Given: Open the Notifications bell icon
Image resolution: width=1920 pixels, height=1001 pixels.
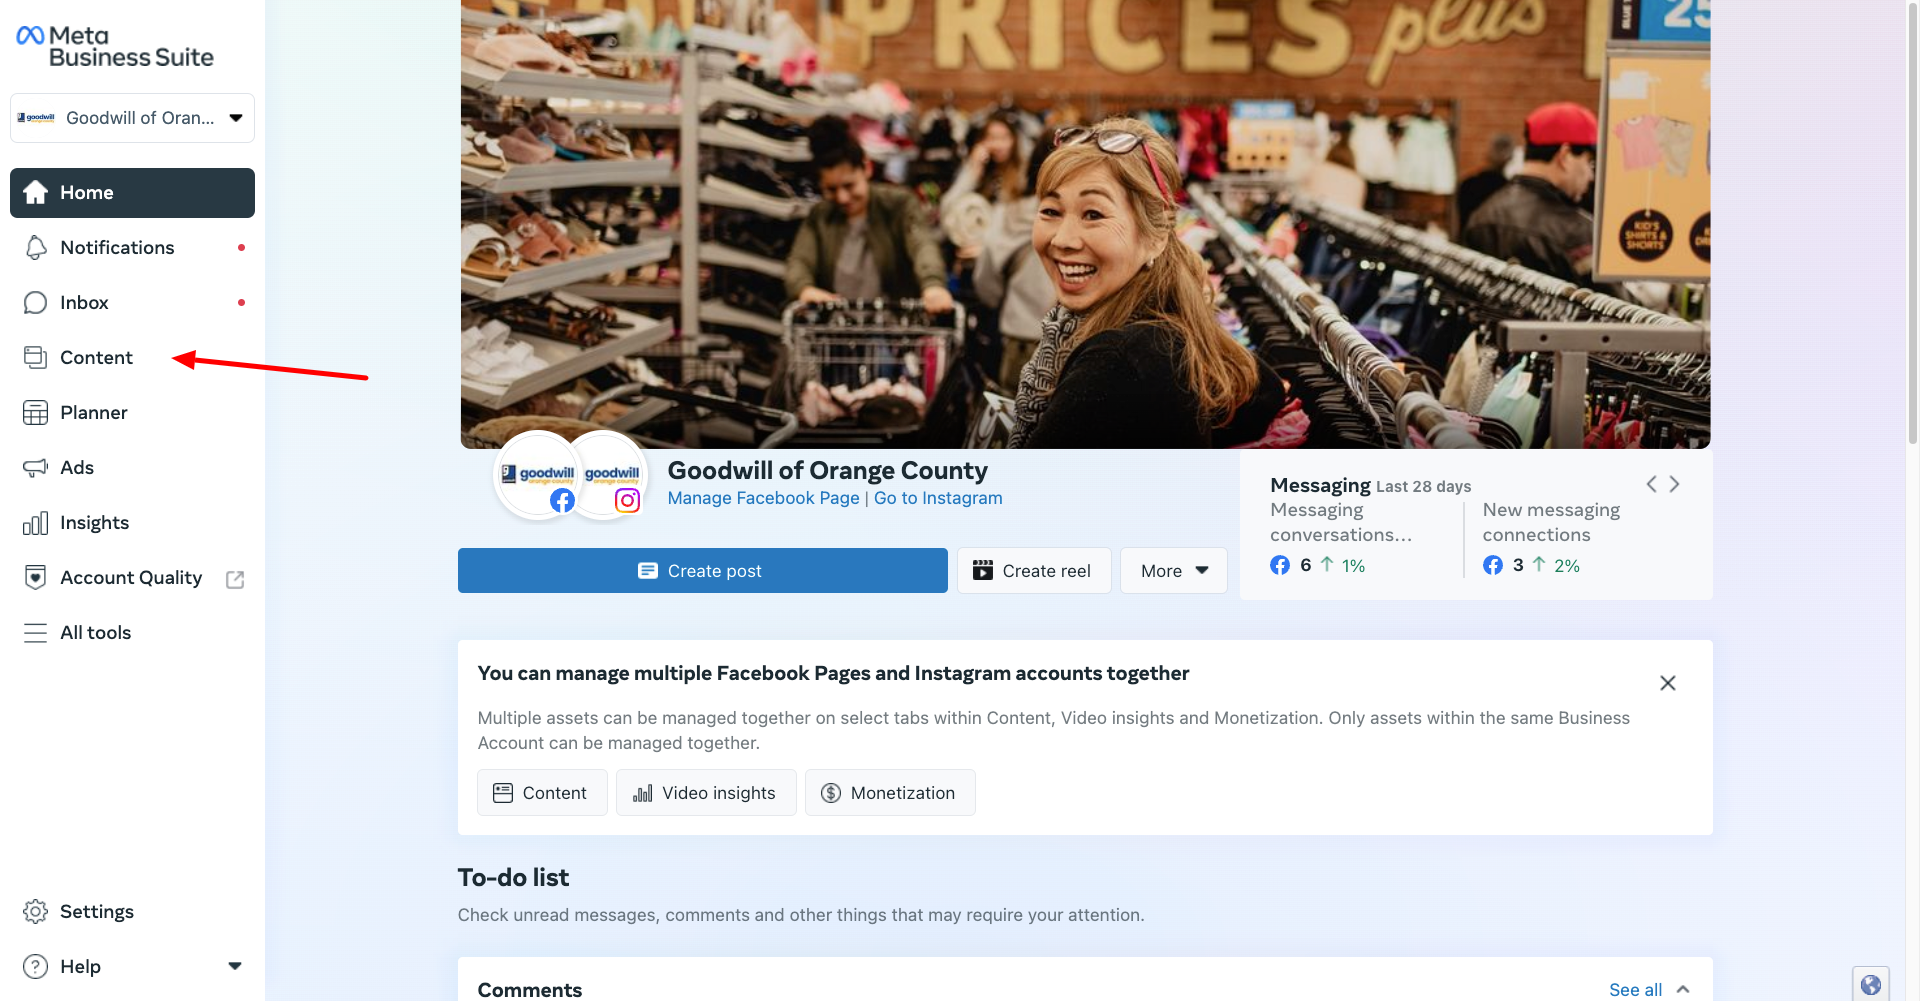Looking at the screenshot, I should coord(36,248).
